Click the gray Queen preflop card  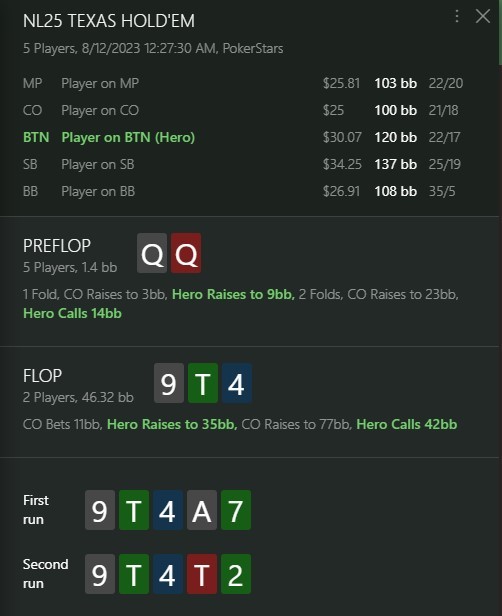(152, 253)
